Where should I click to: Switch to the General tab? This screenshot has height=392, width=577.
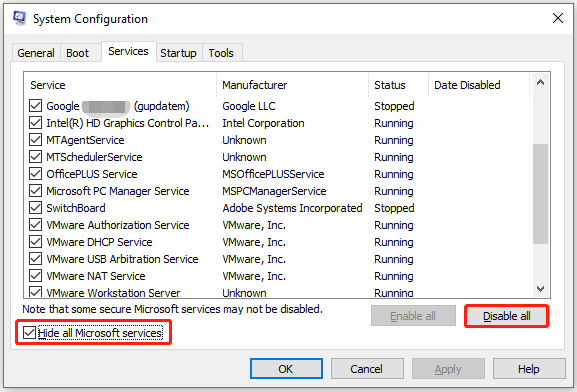pos(36,53)
